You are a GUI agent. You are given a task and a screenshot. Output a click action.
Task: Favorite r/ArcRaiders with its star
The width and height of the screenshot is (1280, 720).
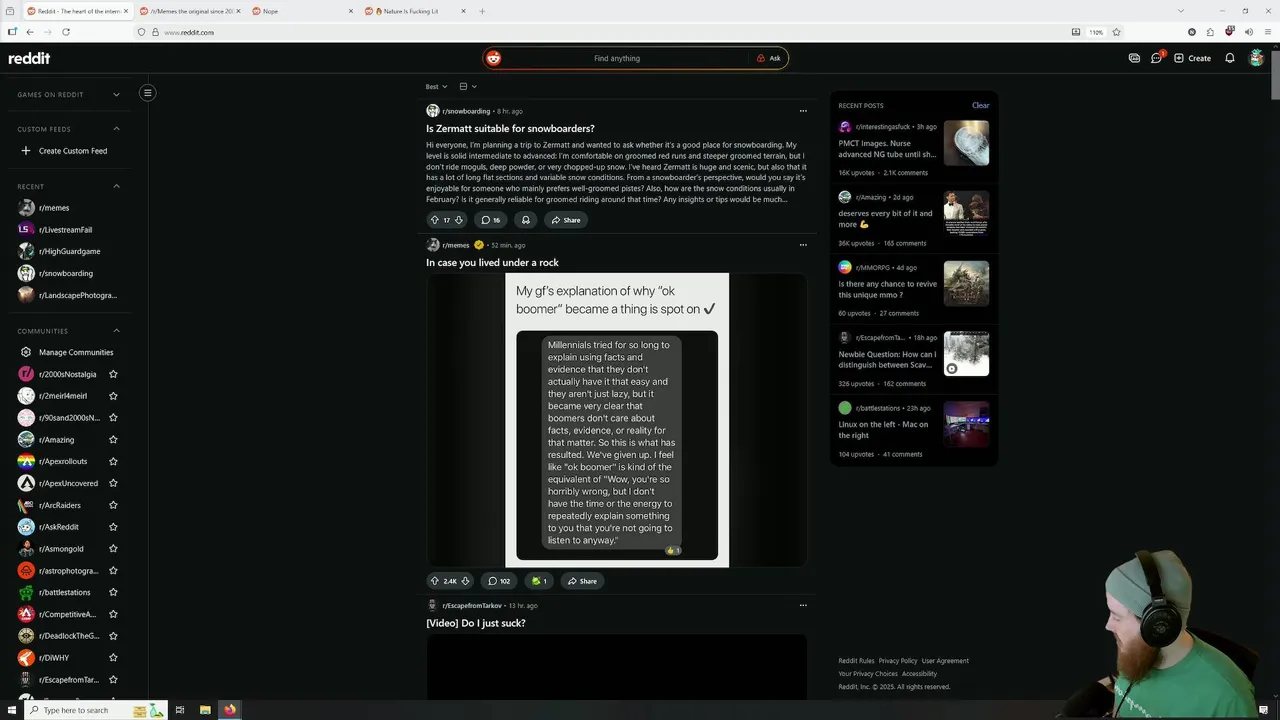click(x=113, y=505)
